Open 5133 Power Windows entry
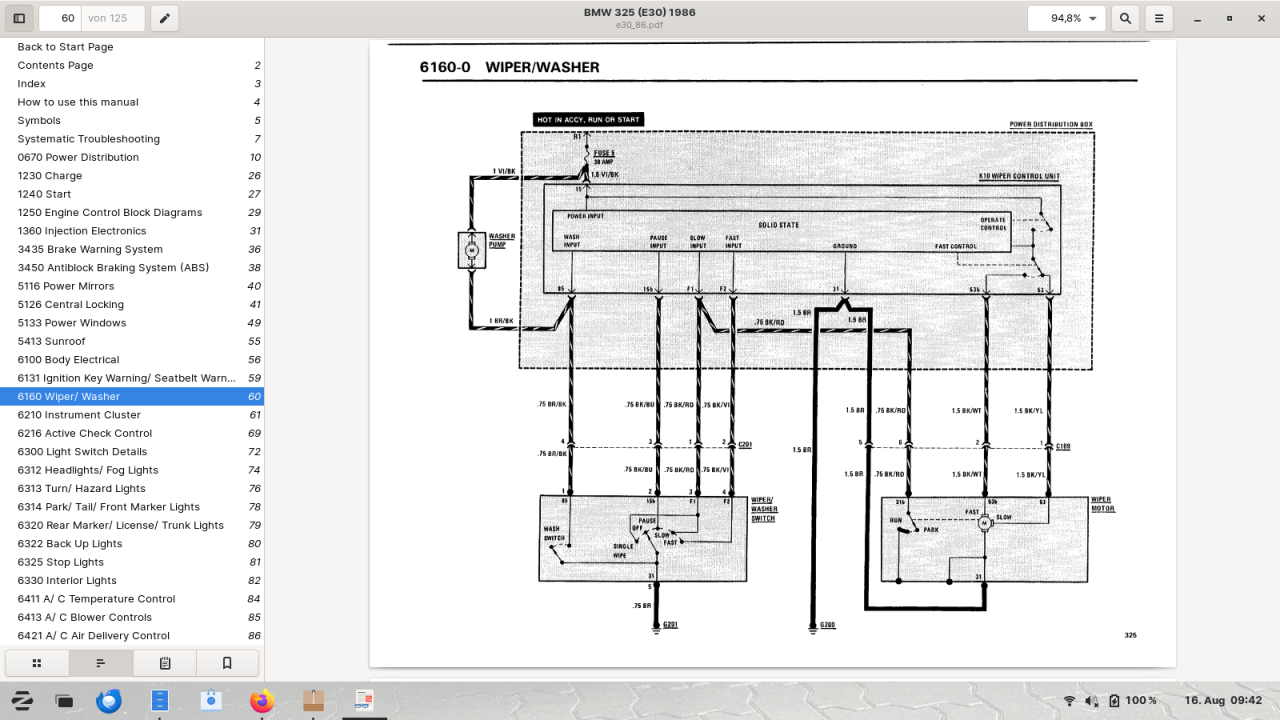This screenshot has width=1280, height=720. coord(132,323)
